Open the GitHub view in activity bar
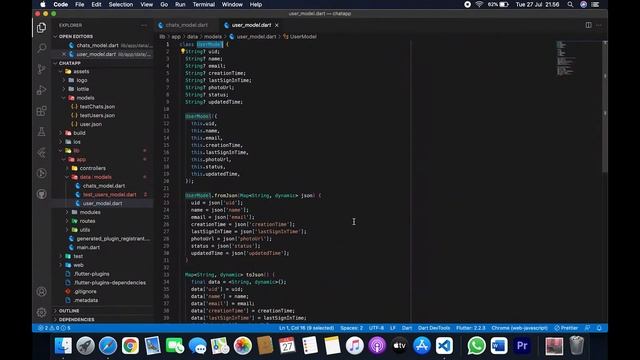Image resolution: width=640 pixels, height=360 pixels. (x=42, y=194)
